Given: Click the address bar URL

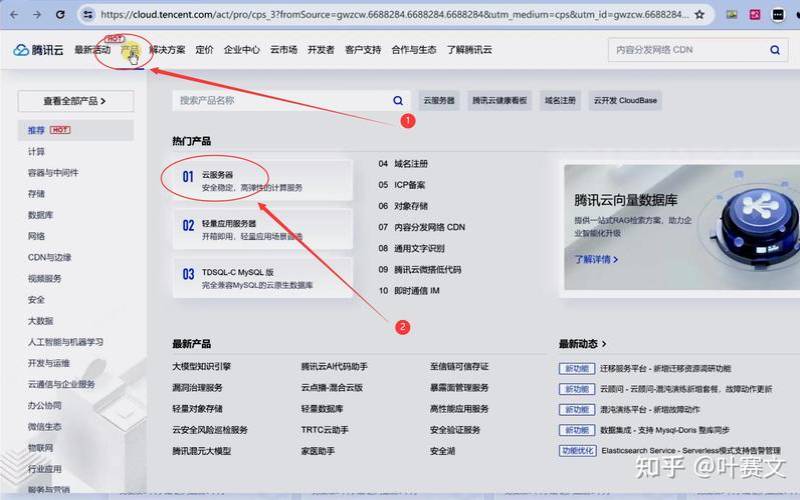Looking at the screenshot, I should [394, 14].
